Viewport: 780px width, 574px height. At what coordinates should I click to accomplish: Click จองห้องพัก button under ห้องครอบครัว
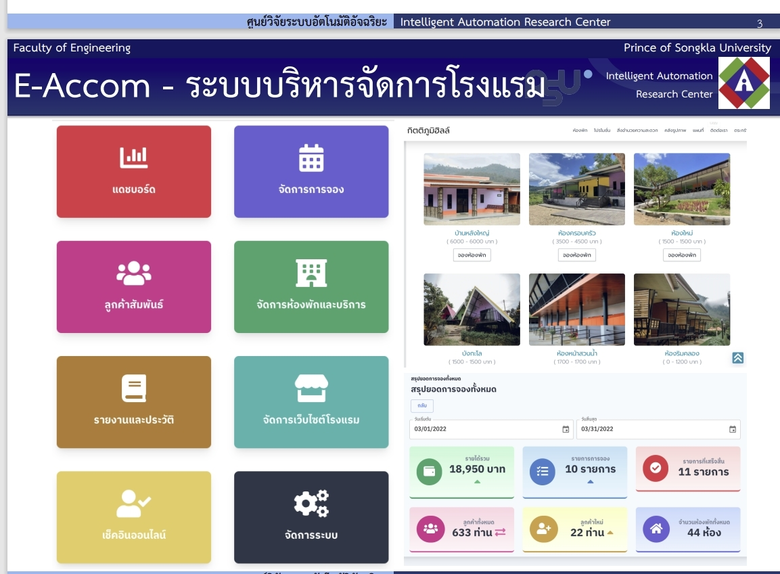pyautogui.click(x=577, y=255)
